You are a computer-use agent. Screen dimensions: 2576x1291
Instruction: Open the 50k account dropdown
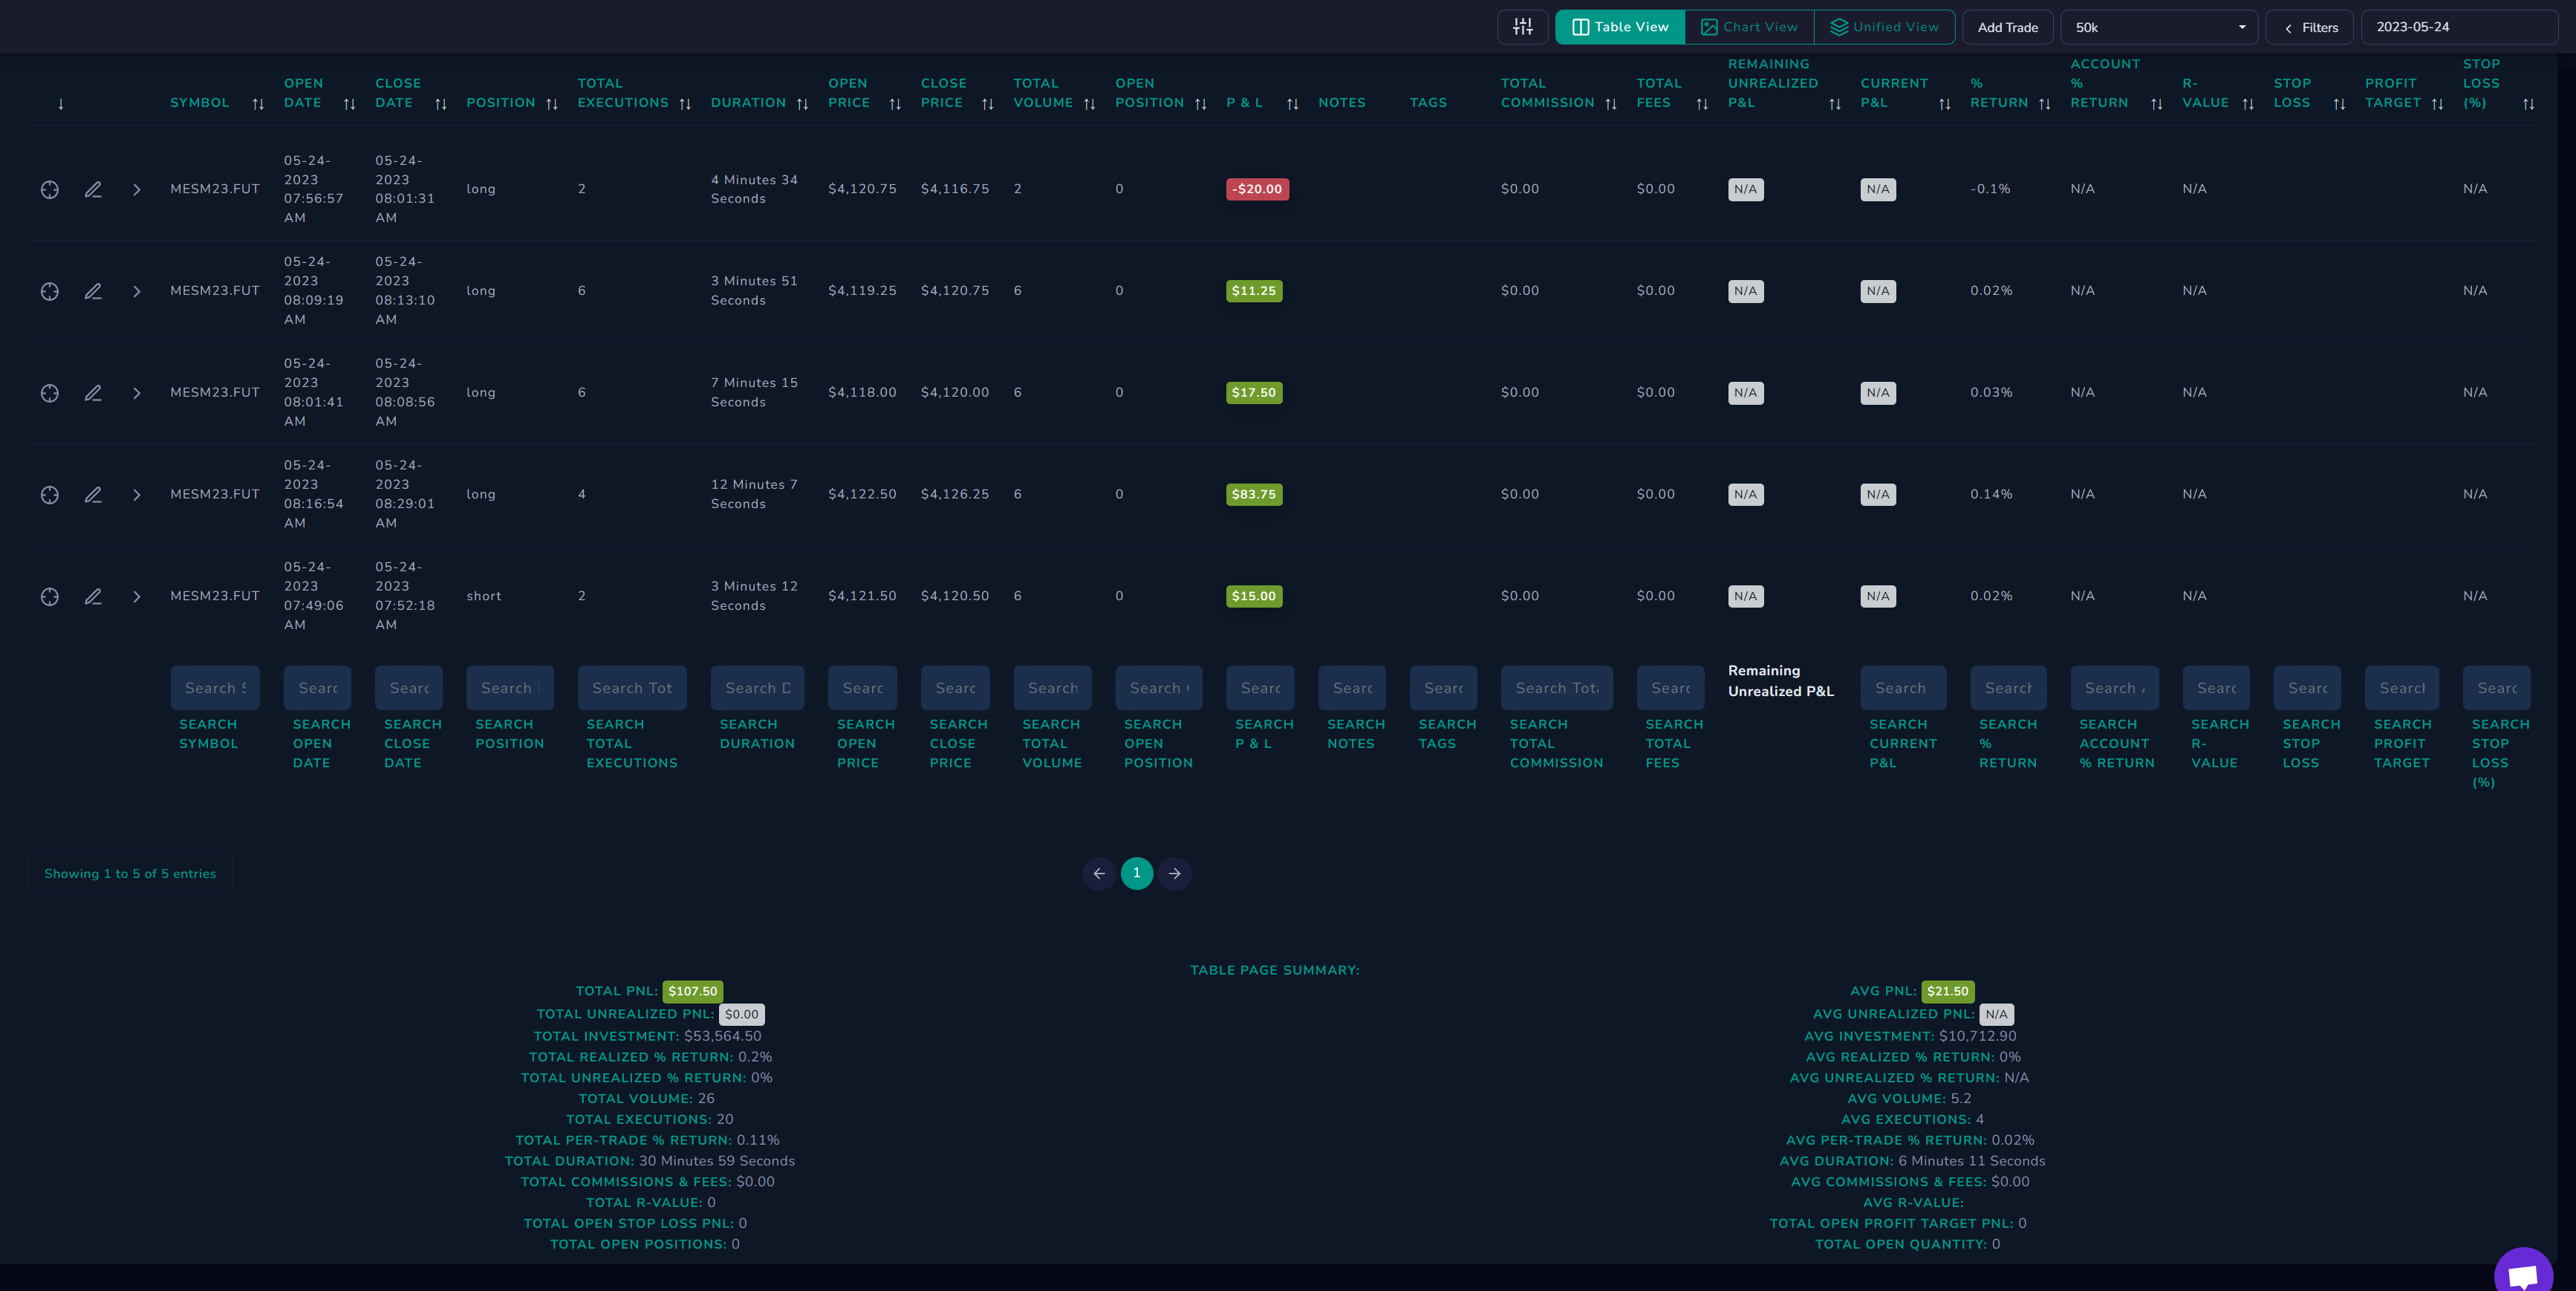(x=2158, y=27)
